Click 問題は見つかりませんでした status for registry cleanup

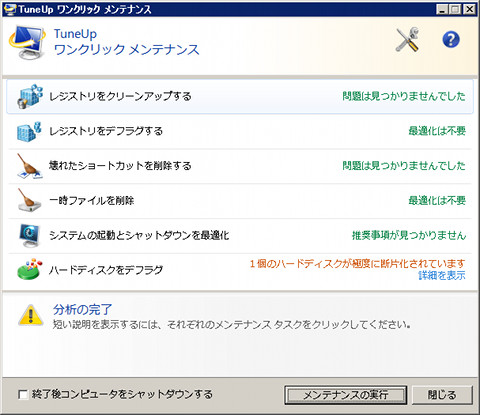(404, 96)
